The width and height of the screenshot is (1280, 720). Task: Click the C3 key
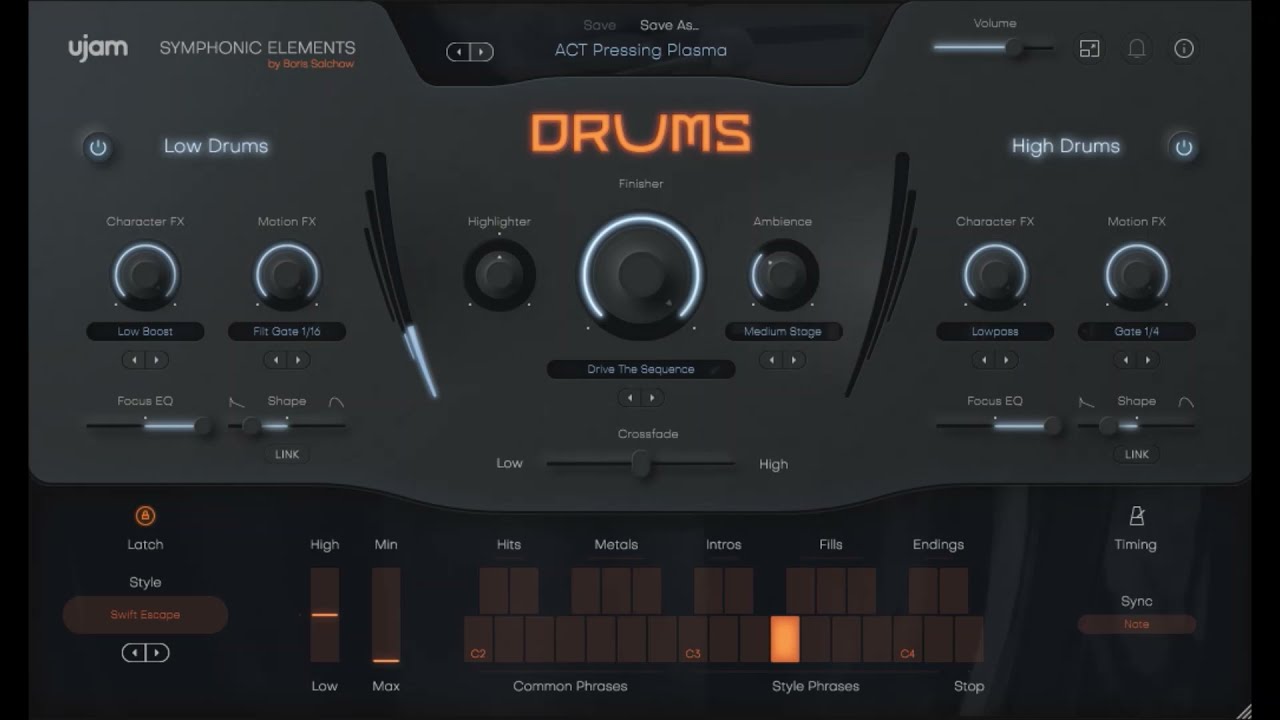[693, 640]
